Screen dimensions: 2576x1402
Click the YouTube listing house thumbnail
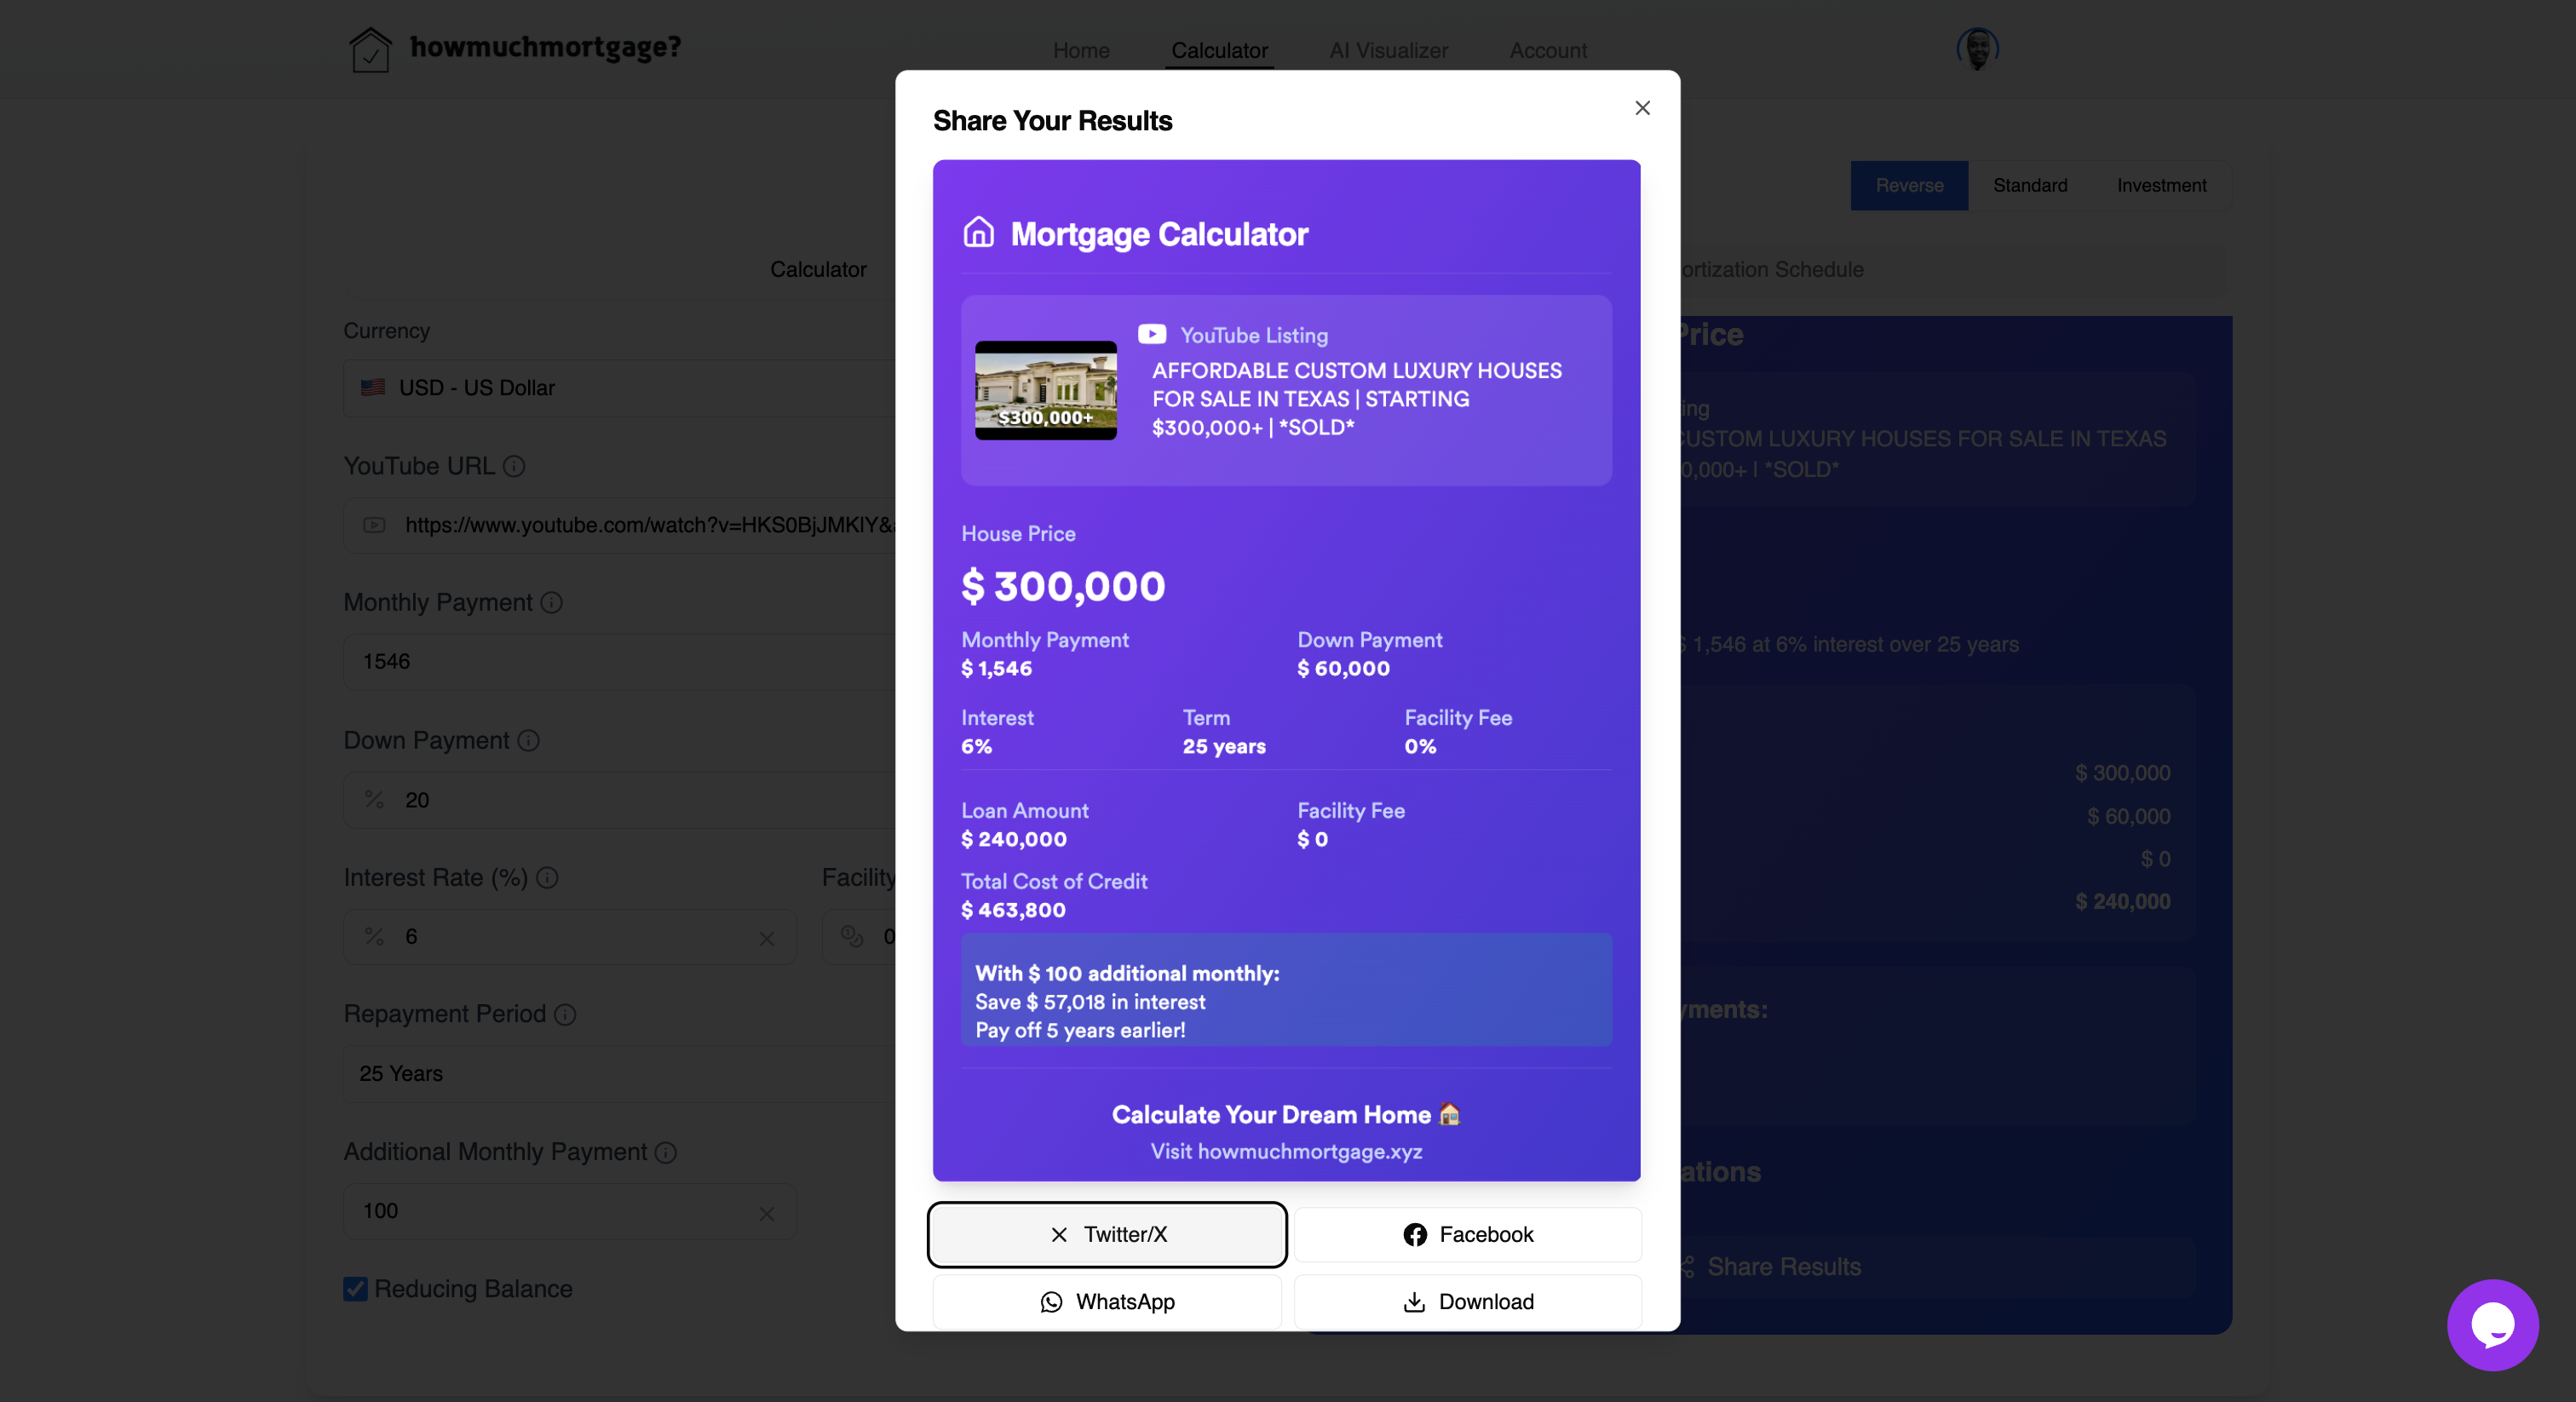[1045, 390]
